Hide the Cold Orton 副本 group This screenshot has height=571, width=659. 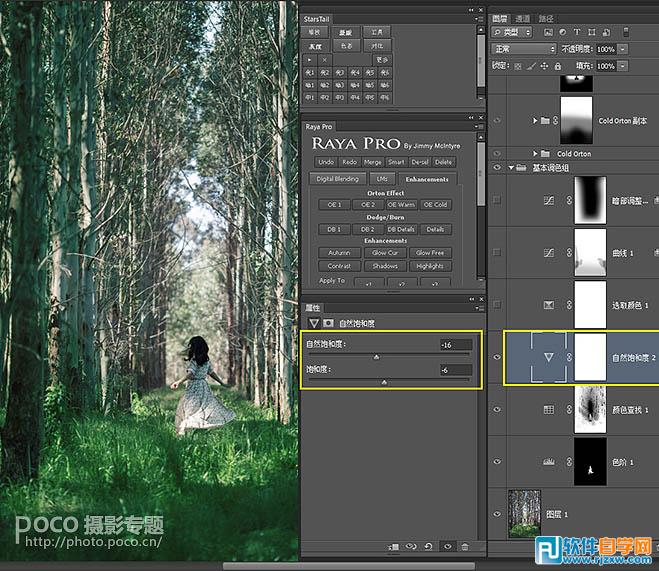point(497,121)
